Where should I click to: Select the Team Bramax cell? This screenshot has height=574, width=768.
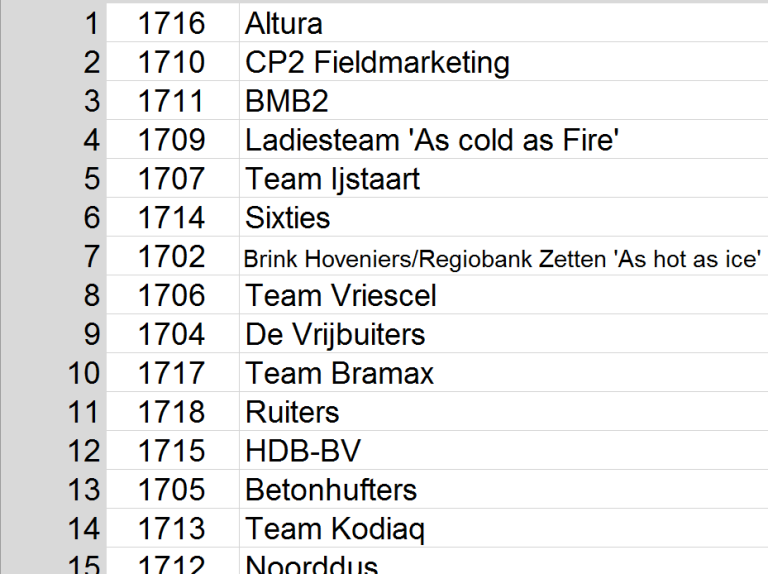[x=340, y=374]
